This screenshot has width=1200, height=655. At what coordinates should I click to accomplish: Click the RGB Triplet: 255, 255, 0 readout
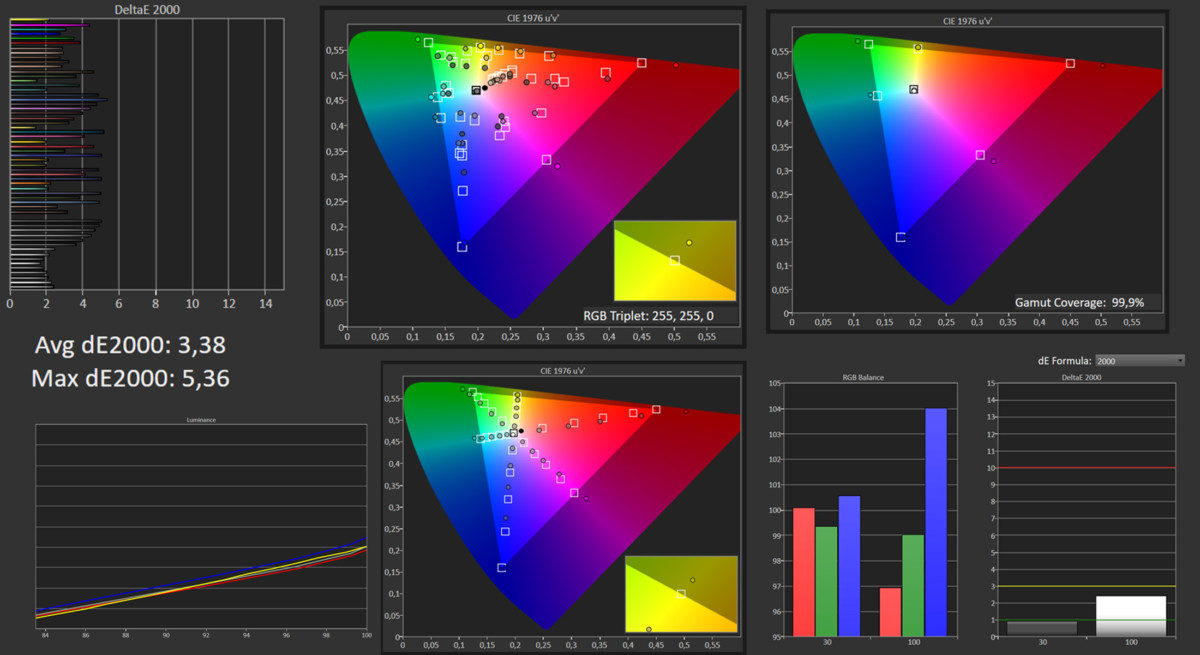pyautogui.click(x=649, y=315)
